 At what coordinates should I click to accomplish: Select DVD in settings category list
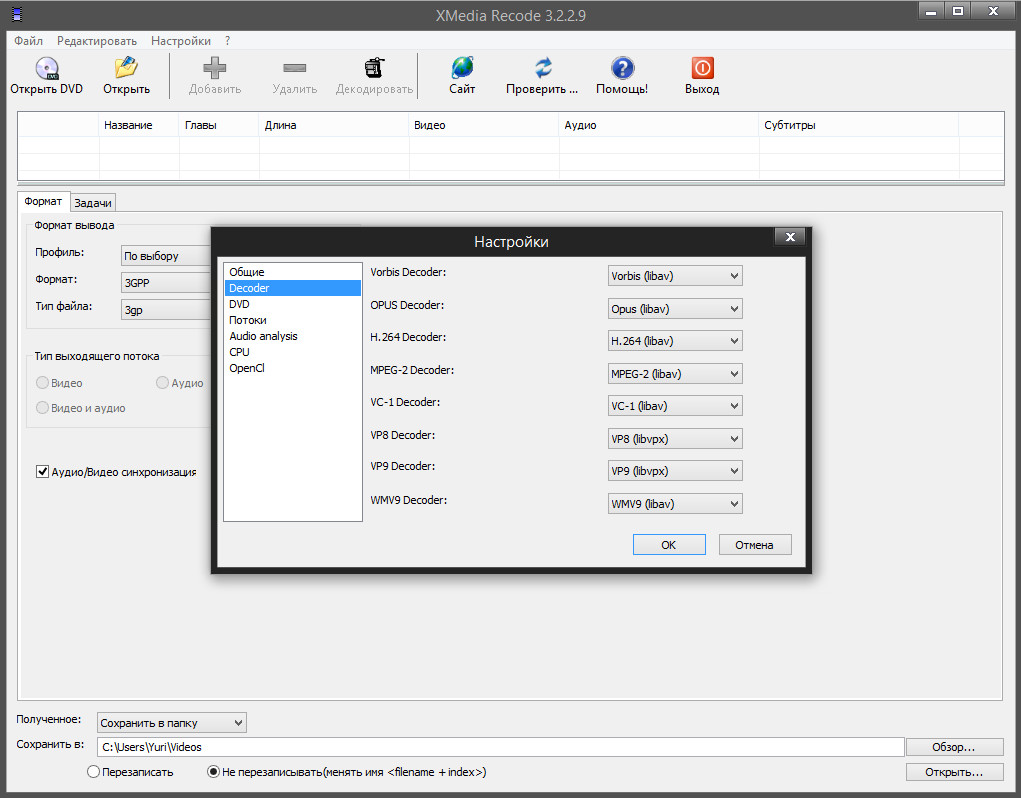pos(293,304)
